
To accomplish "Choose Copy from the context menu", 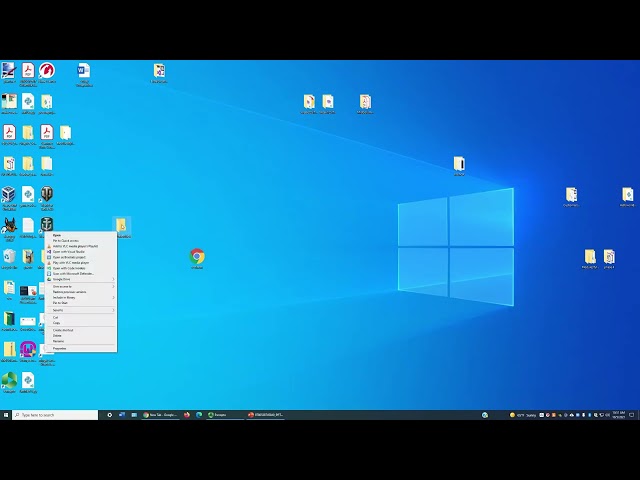I will [x=81, y=323].
